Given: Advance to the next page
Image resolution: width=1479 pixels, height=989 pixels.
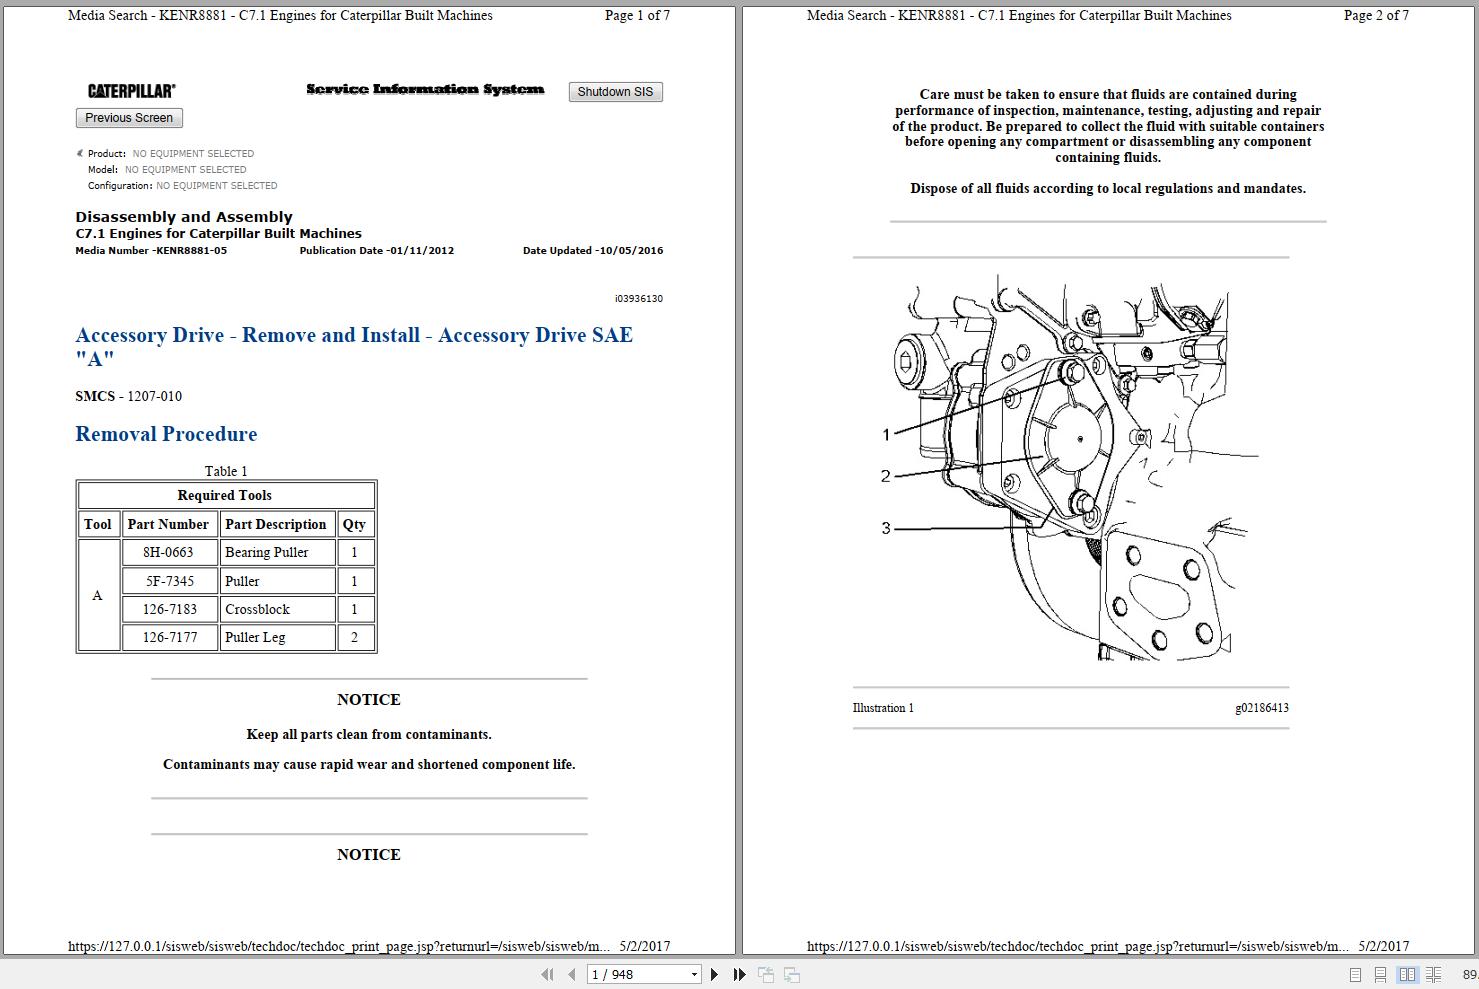Looking at the screenshot, I should (714, 974).
